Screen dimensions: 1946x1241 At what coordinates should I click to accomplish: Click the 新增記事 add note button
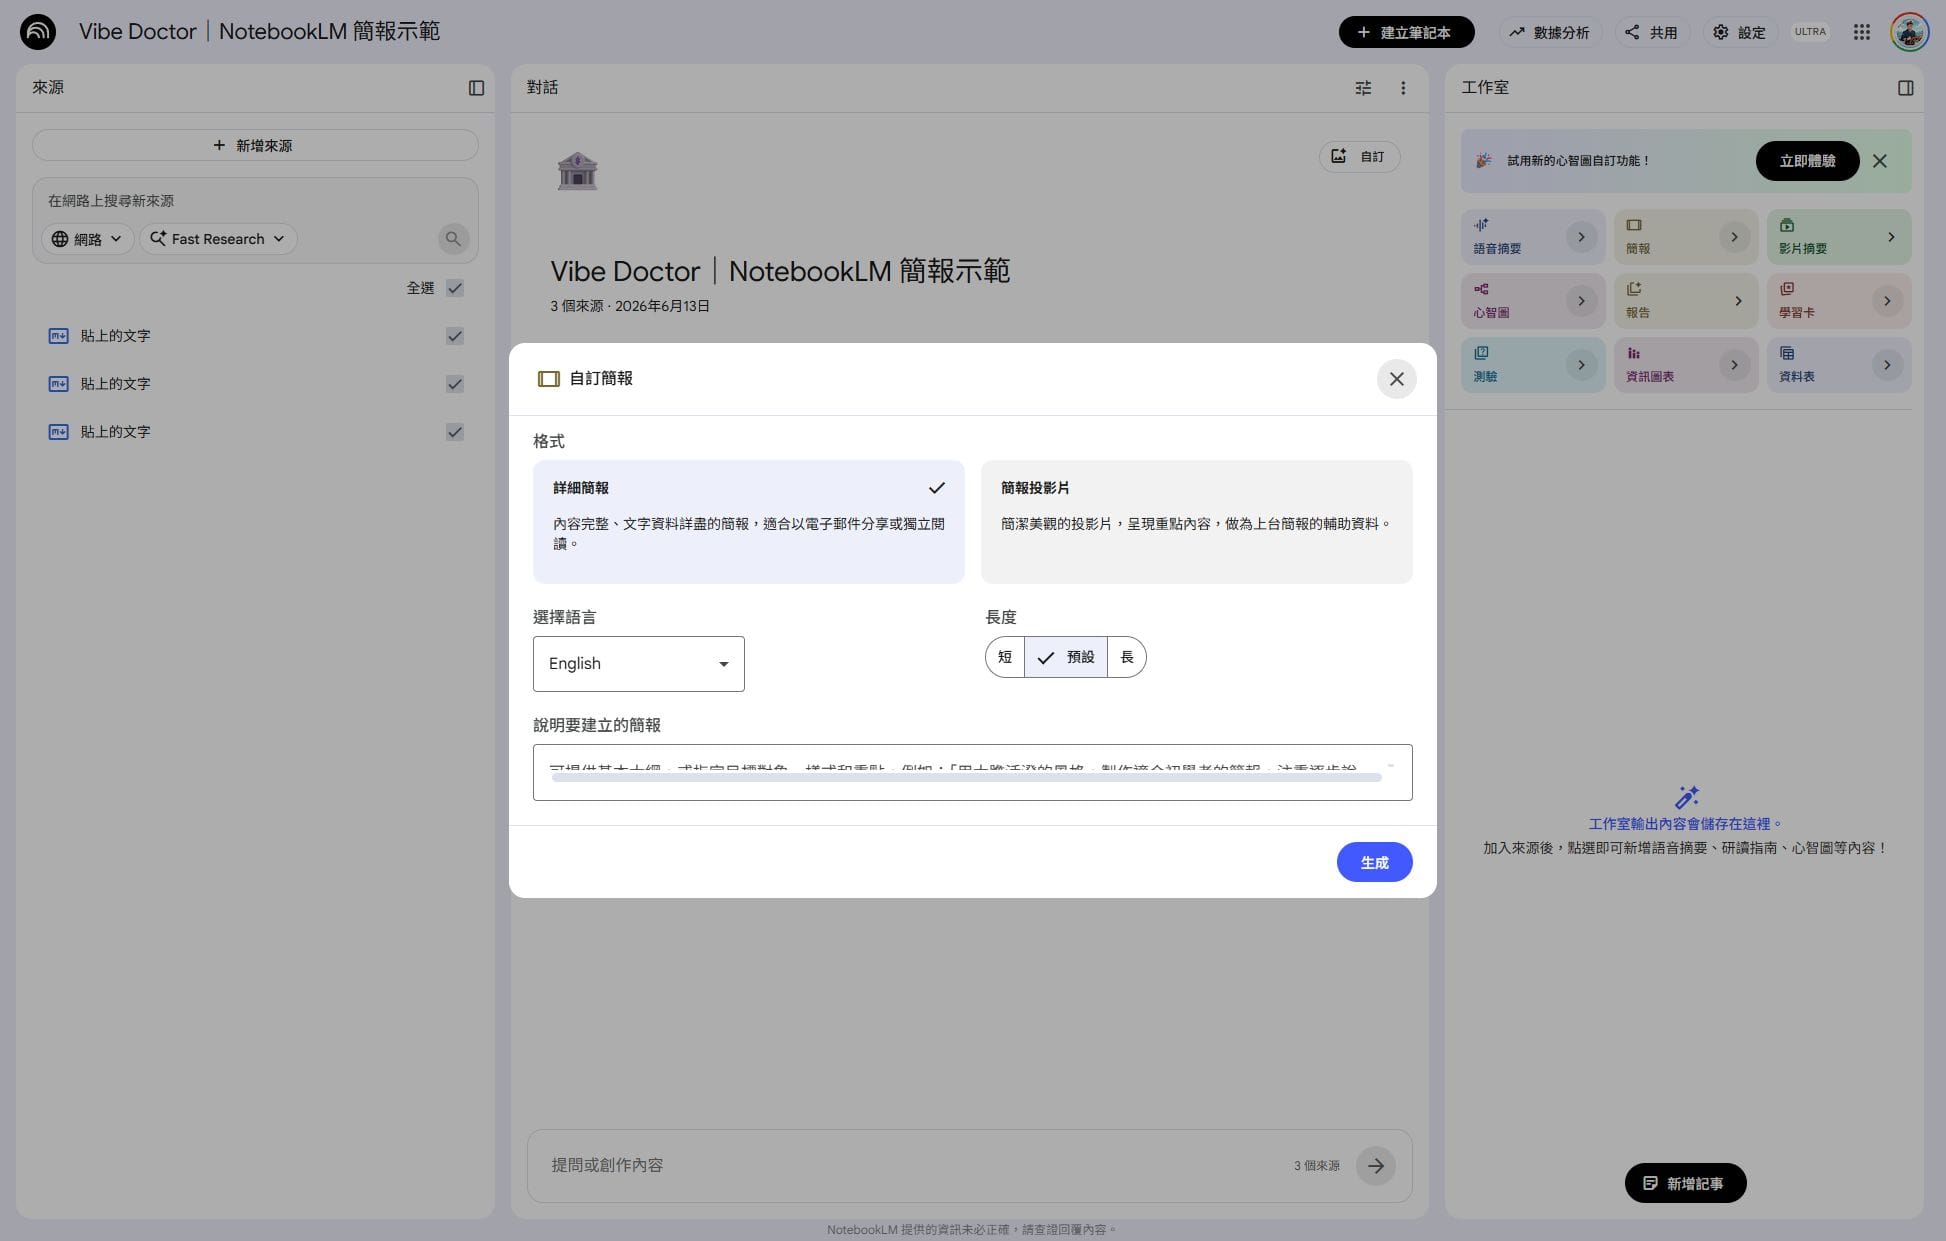tap(1685, 1183)
